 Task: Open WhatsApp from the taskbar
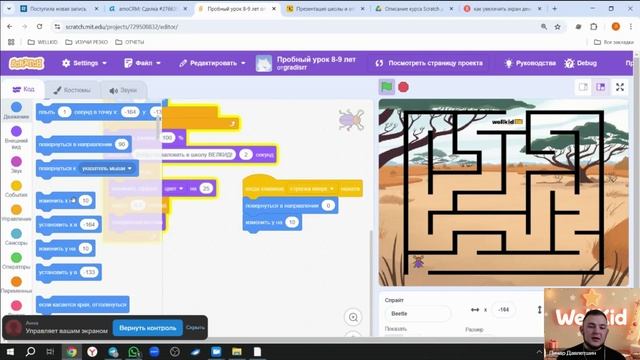[x=133, y=351]
